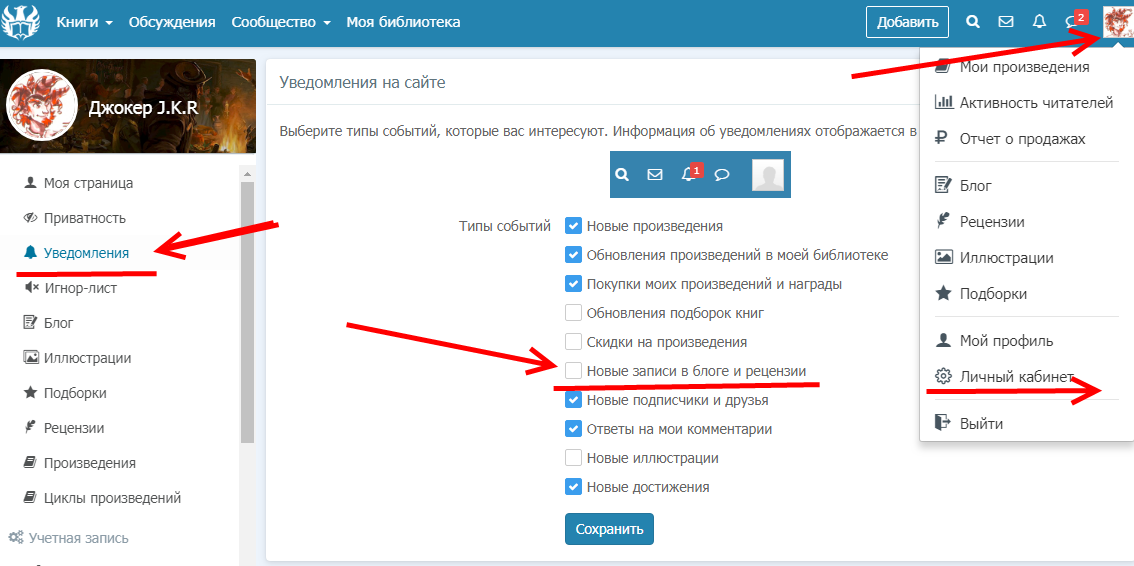
Task: Open comments bubble icon with red badge
Action: tap(1073, 22)
